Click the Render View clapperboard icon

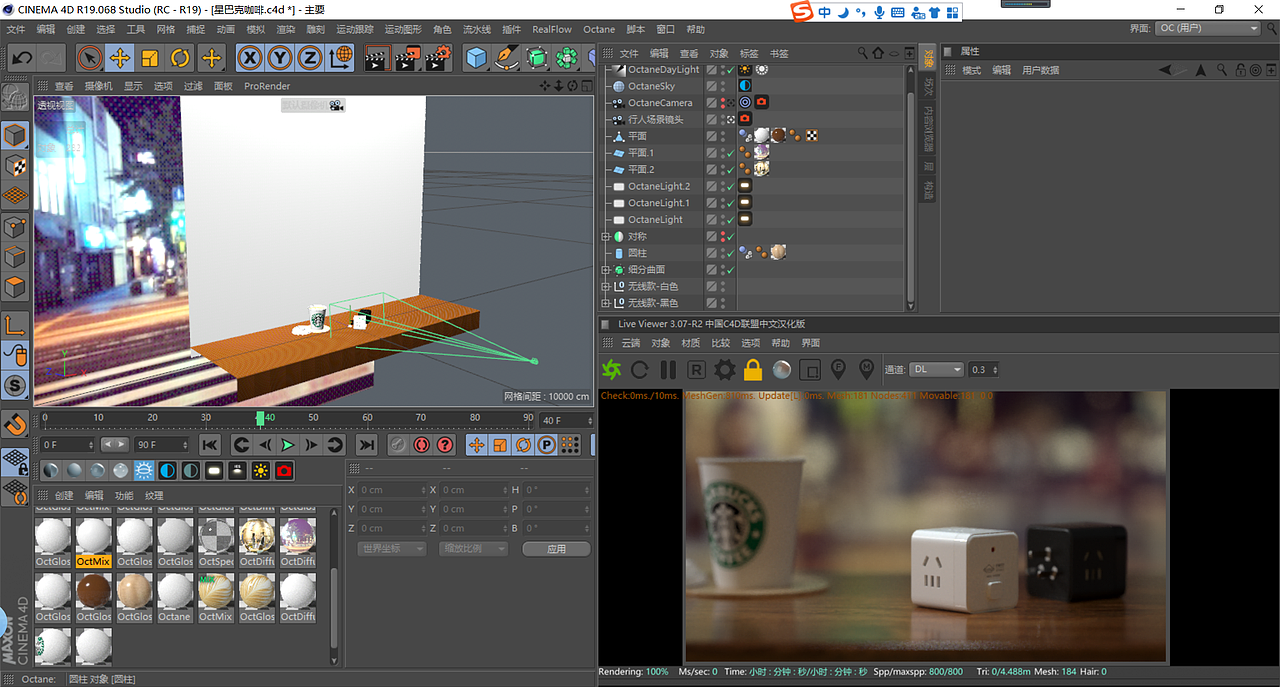pyautogui.click(x=376, y=58)
